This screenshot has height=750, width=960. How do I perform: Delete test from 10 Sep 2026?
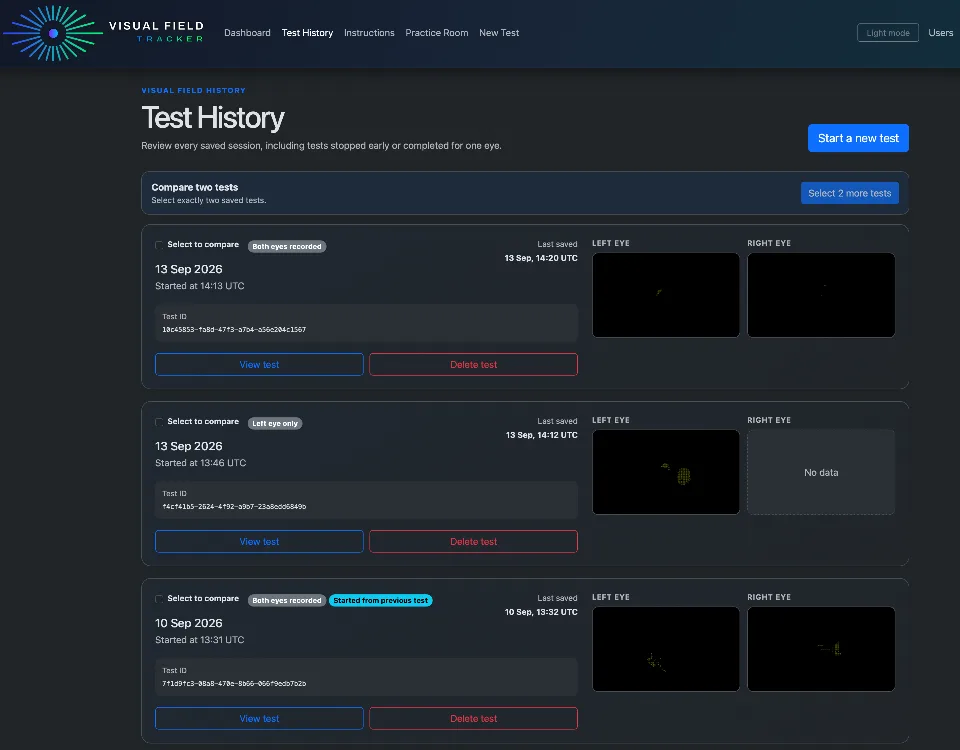point(473,718)
